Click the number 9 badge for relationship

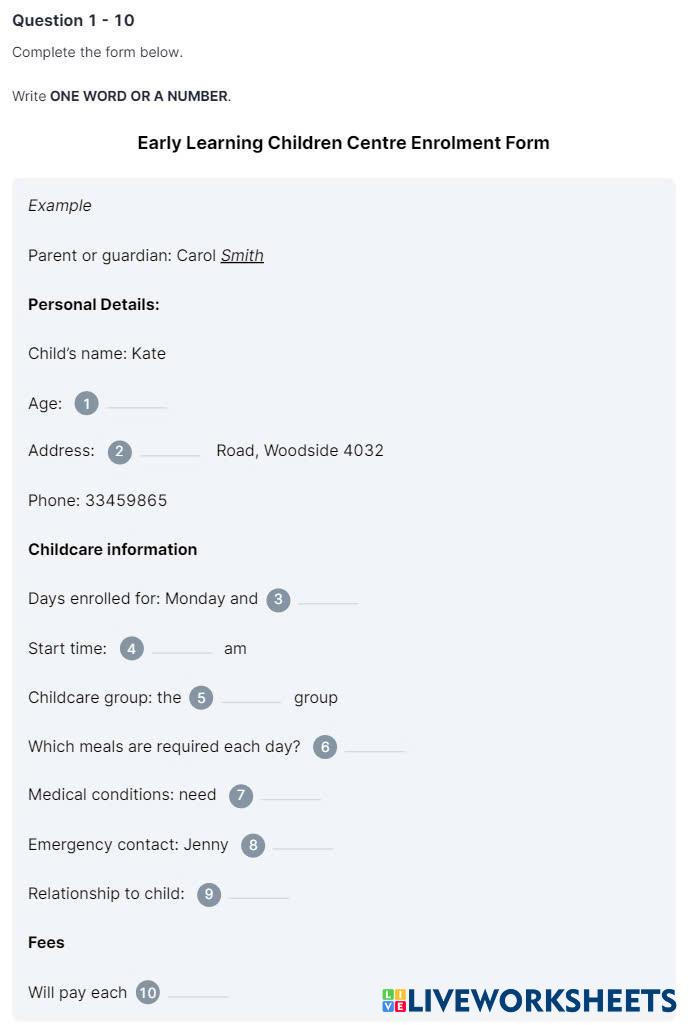pyautogui.click(x=209, y=894)
